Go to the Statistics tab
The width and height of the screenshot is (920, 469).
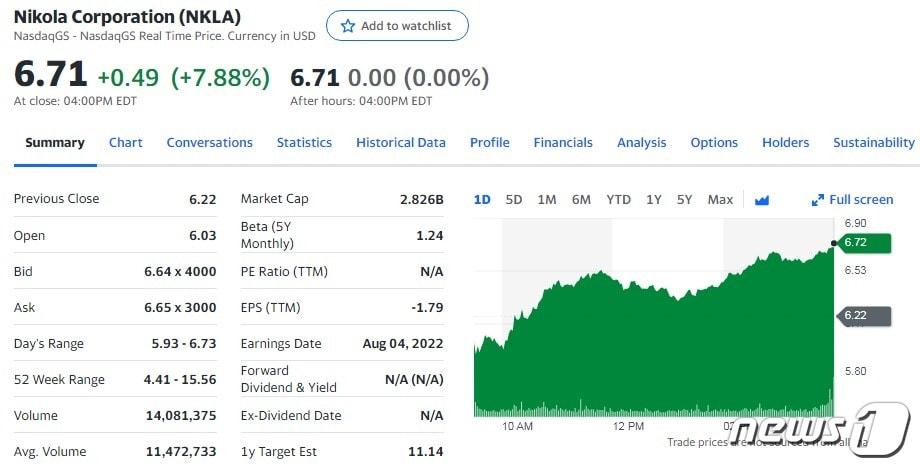tap(304, 143)
